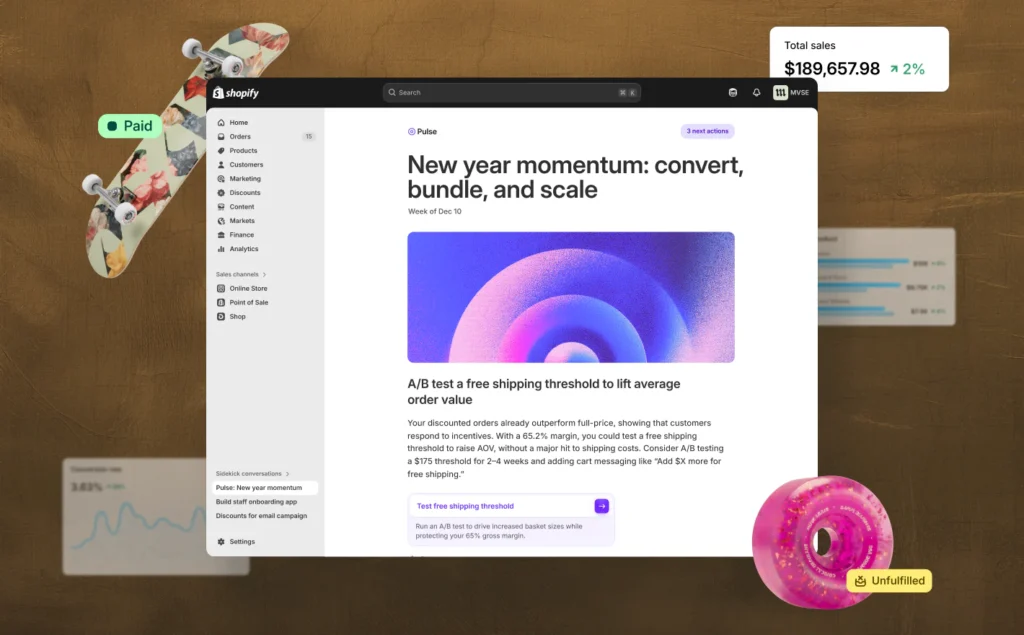This screenshot has height=635, width=1024.
Task: Open the 3 next actions pill
Action: pos(708,131)
